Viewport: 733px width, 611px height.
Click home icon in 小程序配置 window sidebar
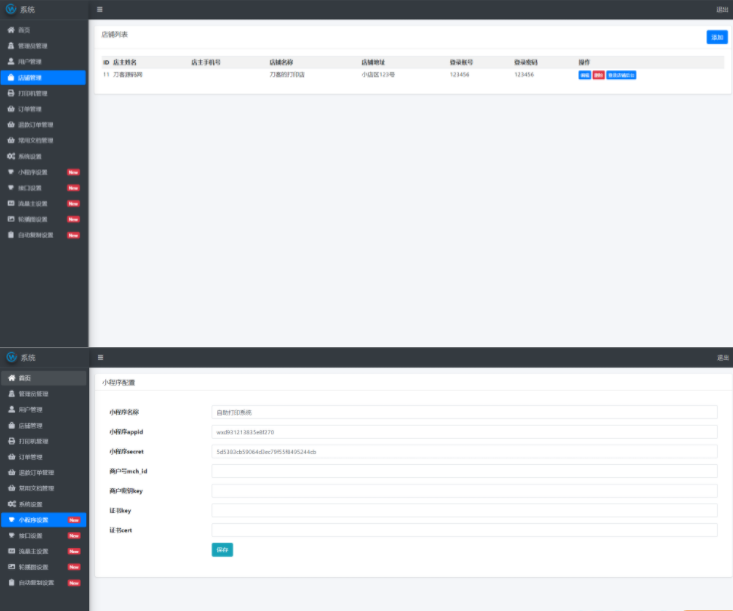tap(12, 378)
